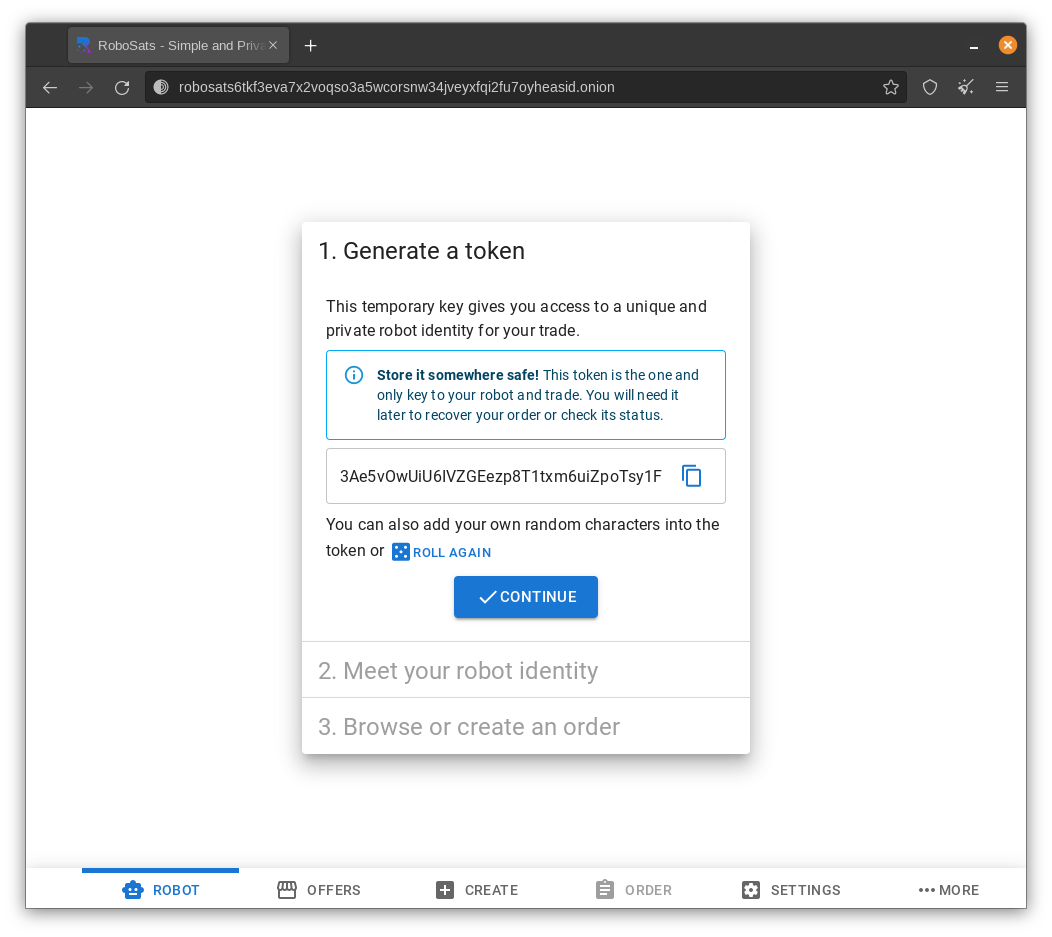1052x937 pixels.
Task: Toggle the Tor shield icon in the toolbar
Action: click(x=930, y=87)
